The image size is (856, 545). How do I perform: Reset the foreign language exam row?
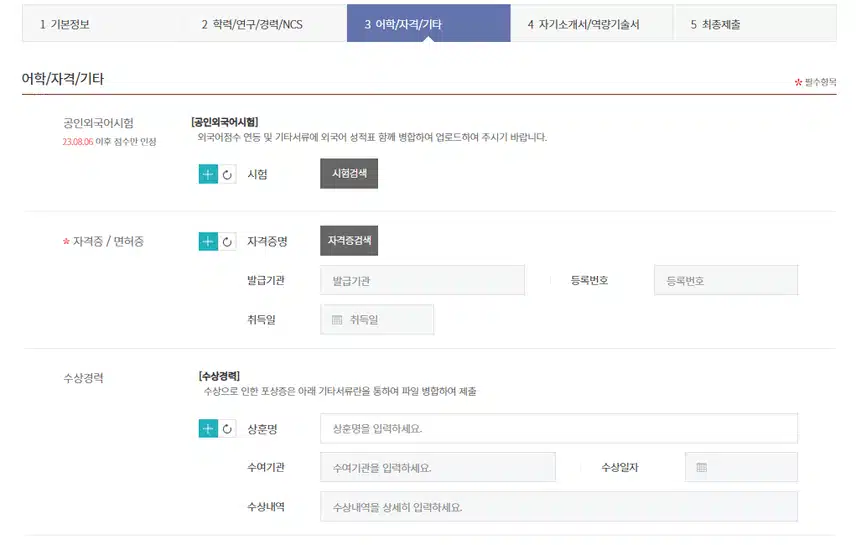point(227,175)
